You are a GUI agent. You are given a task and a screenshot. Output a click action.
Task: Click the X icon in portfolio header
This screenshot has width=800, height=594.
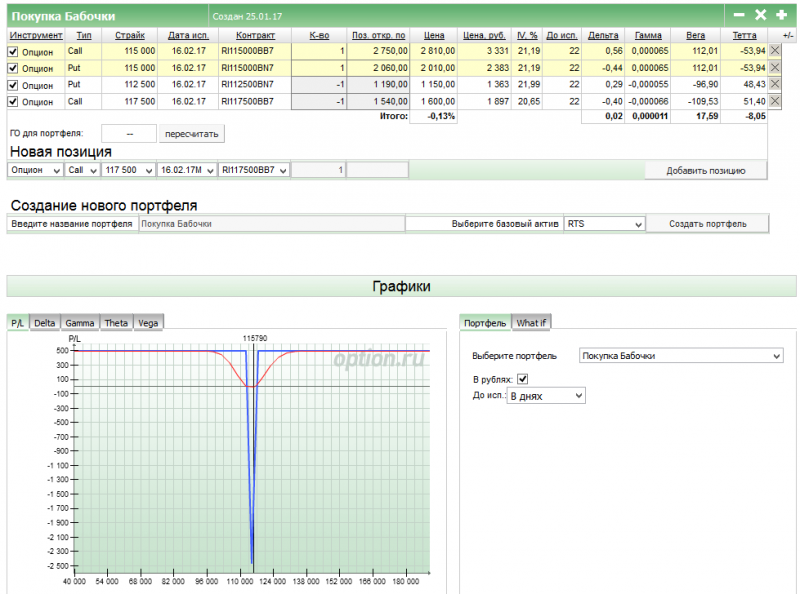[x=760, y=15]
